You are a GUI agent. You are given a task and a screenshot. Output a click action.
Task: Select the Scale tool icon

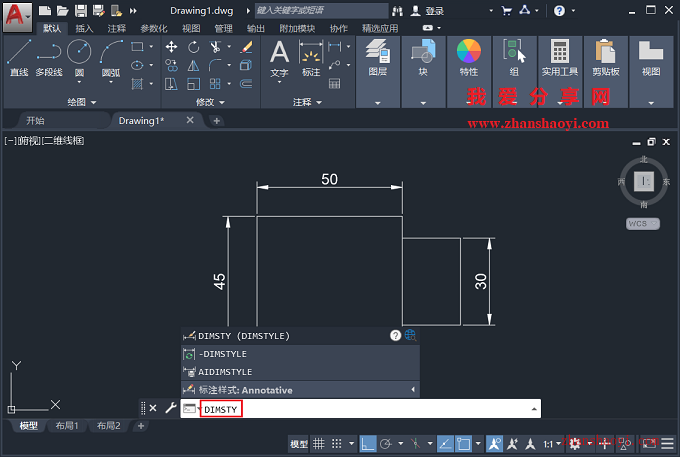click(x=193, y=84)
